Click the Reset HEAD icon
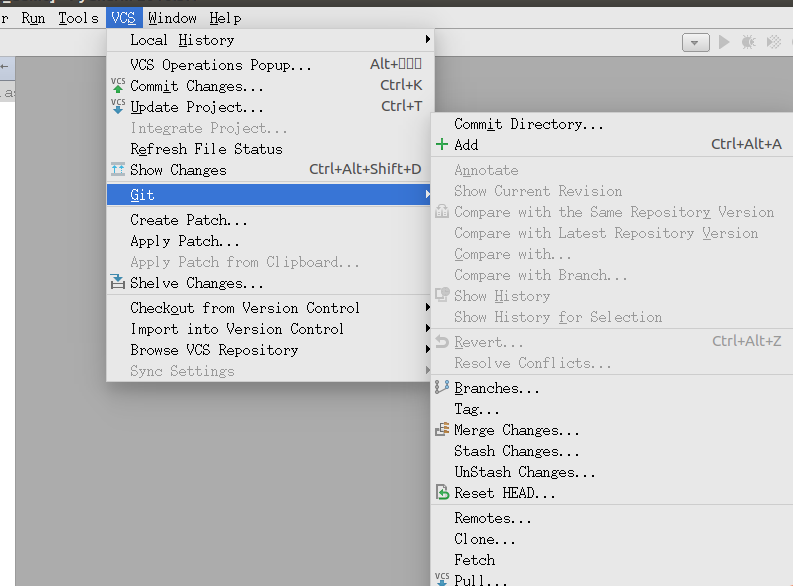 443,492
